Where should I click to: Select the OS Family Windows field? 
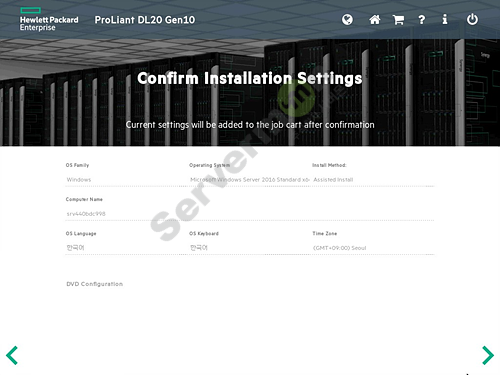tap(127, 180)
